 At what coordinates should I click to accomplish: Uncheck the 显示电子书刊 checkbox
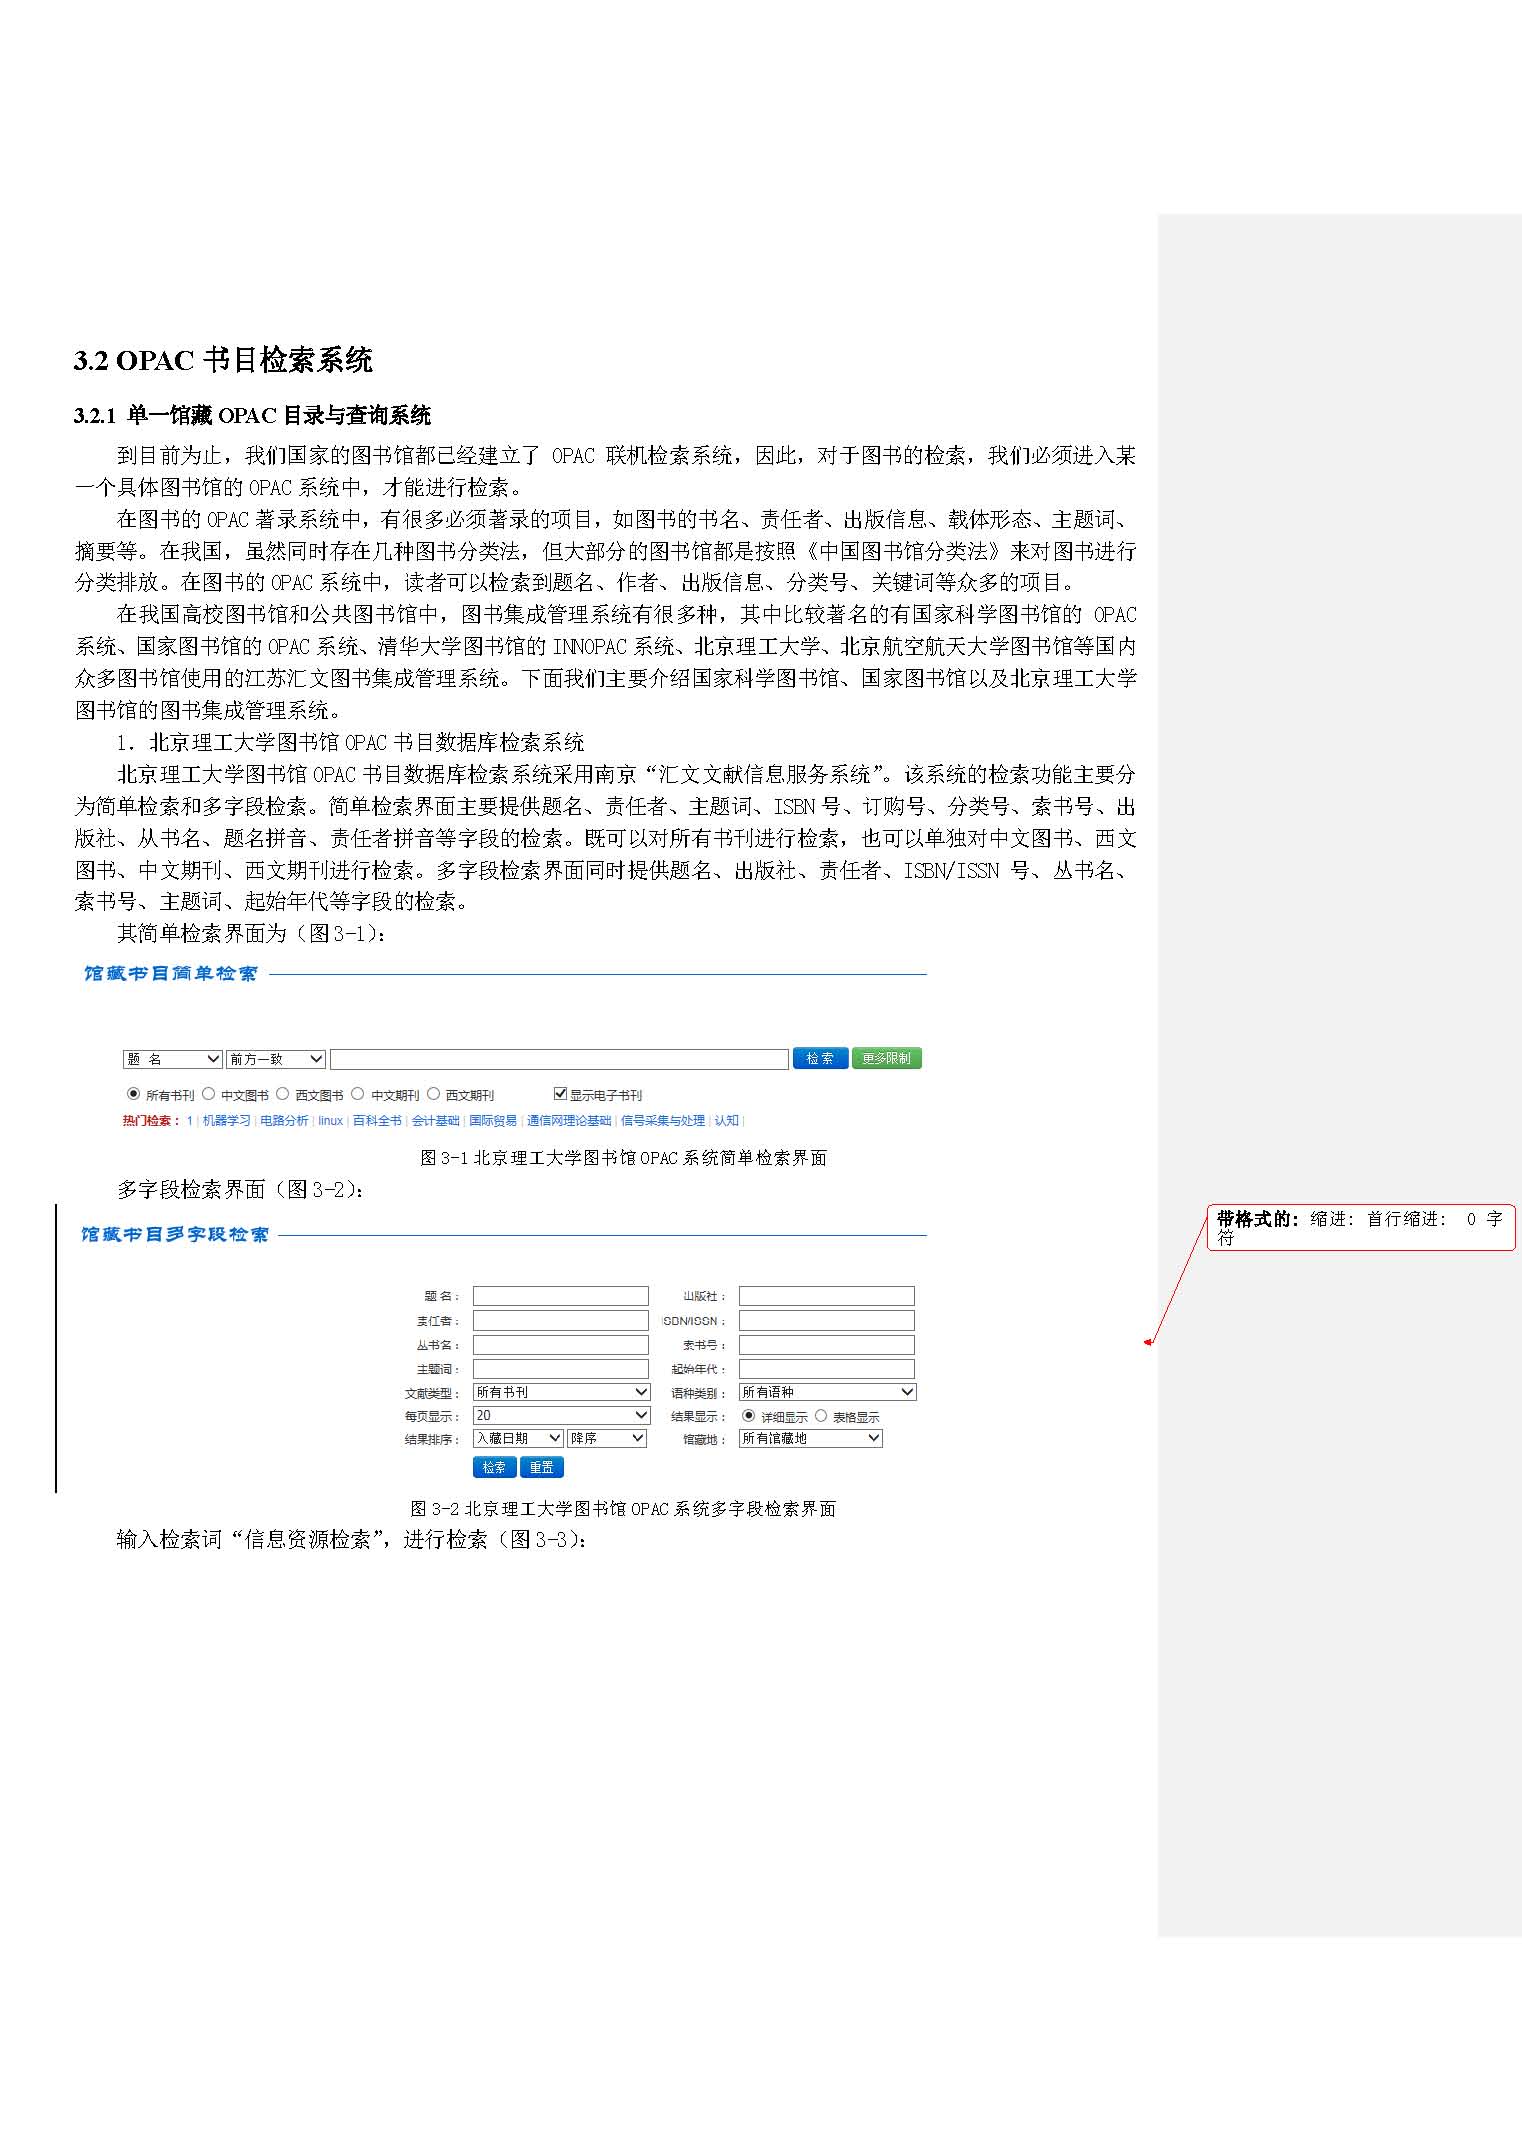[x=560, y=1094]
